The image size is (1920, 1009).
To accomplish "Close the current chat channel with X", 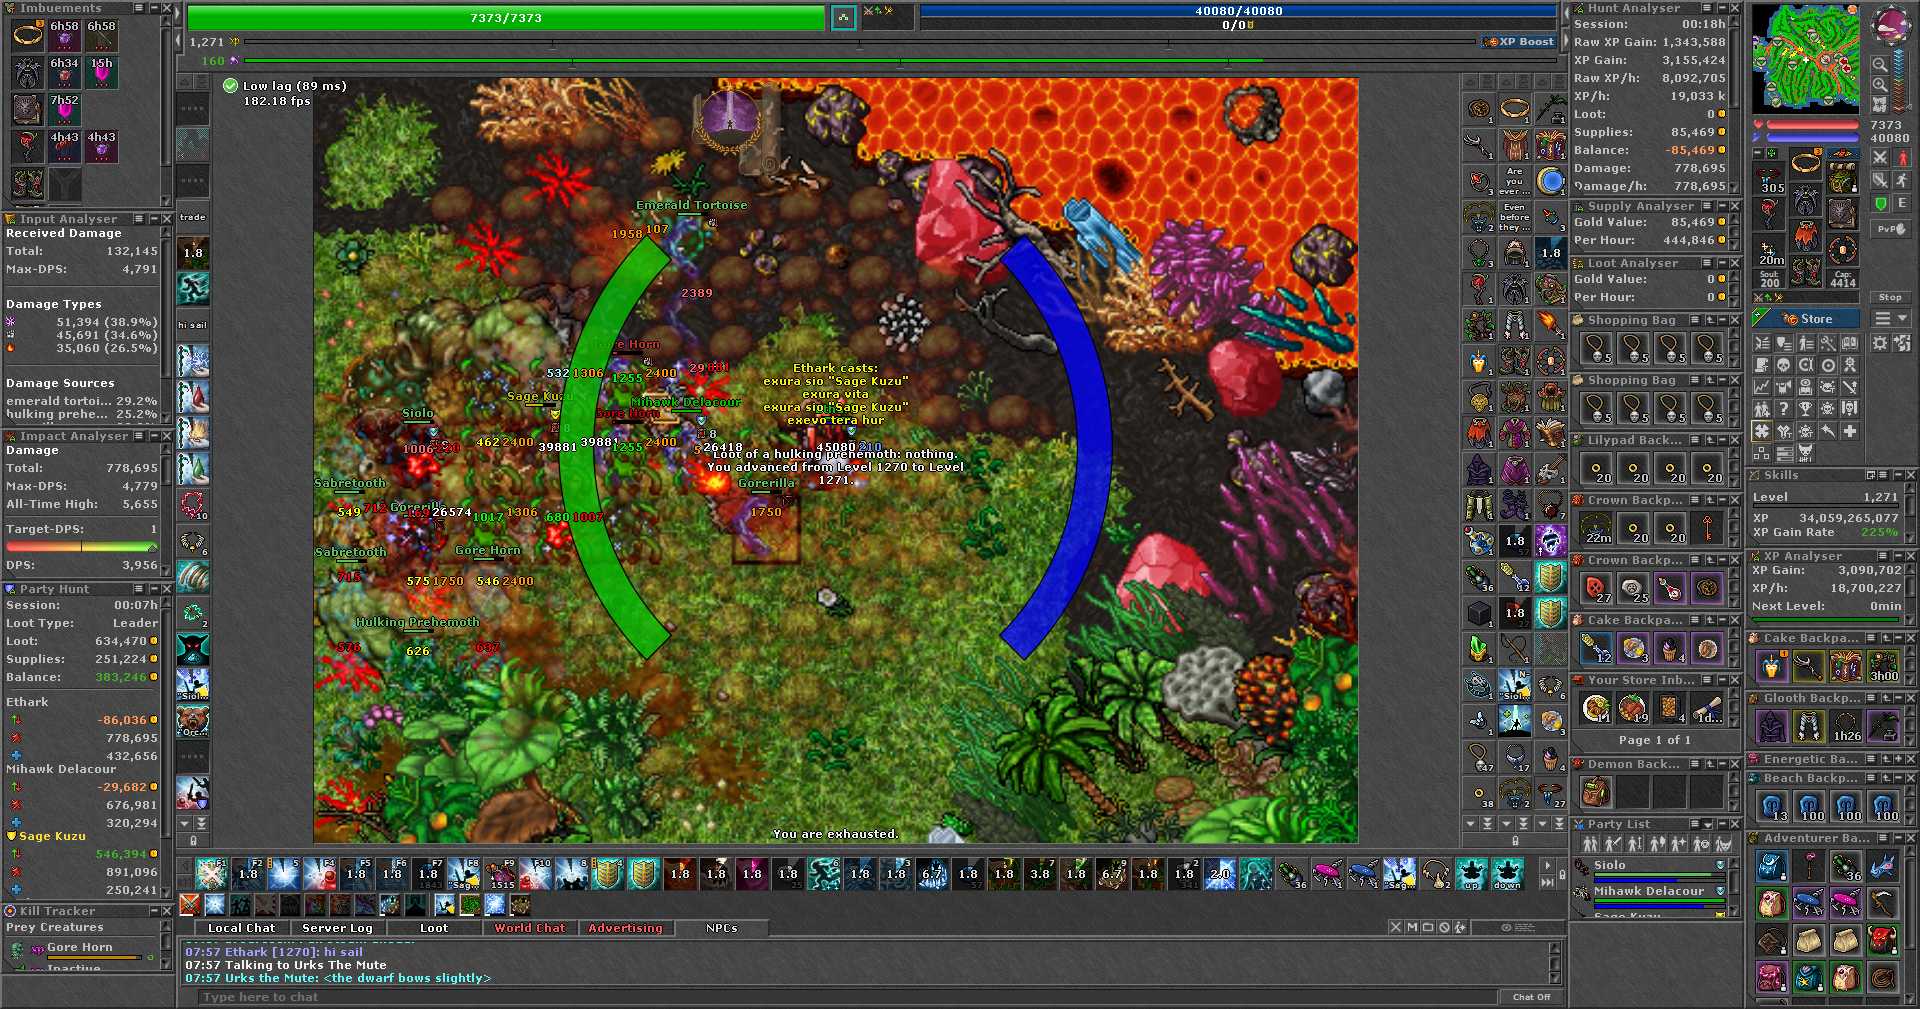I will (1395, 927).
